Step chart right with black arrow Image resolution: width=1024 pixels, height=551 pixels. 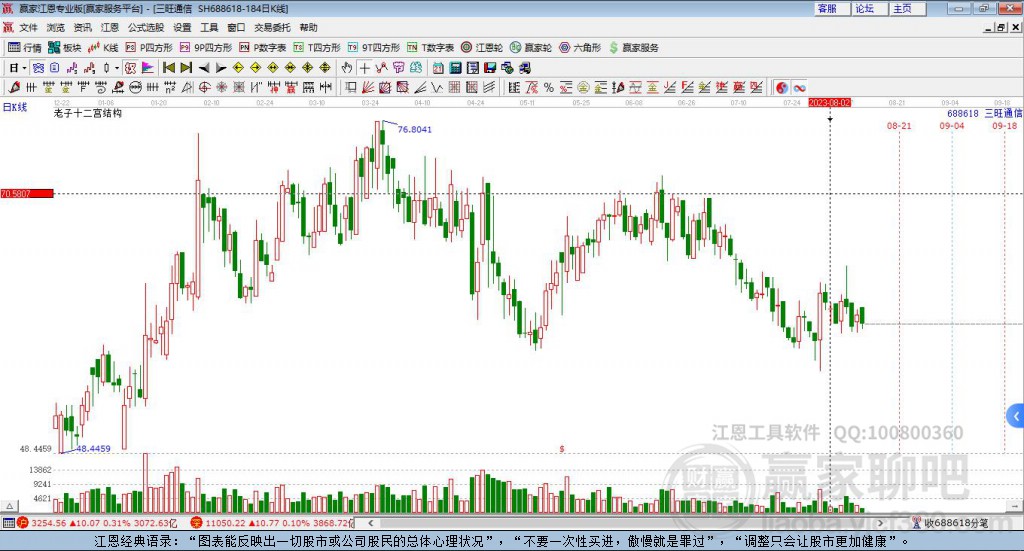tap(221, 68)
